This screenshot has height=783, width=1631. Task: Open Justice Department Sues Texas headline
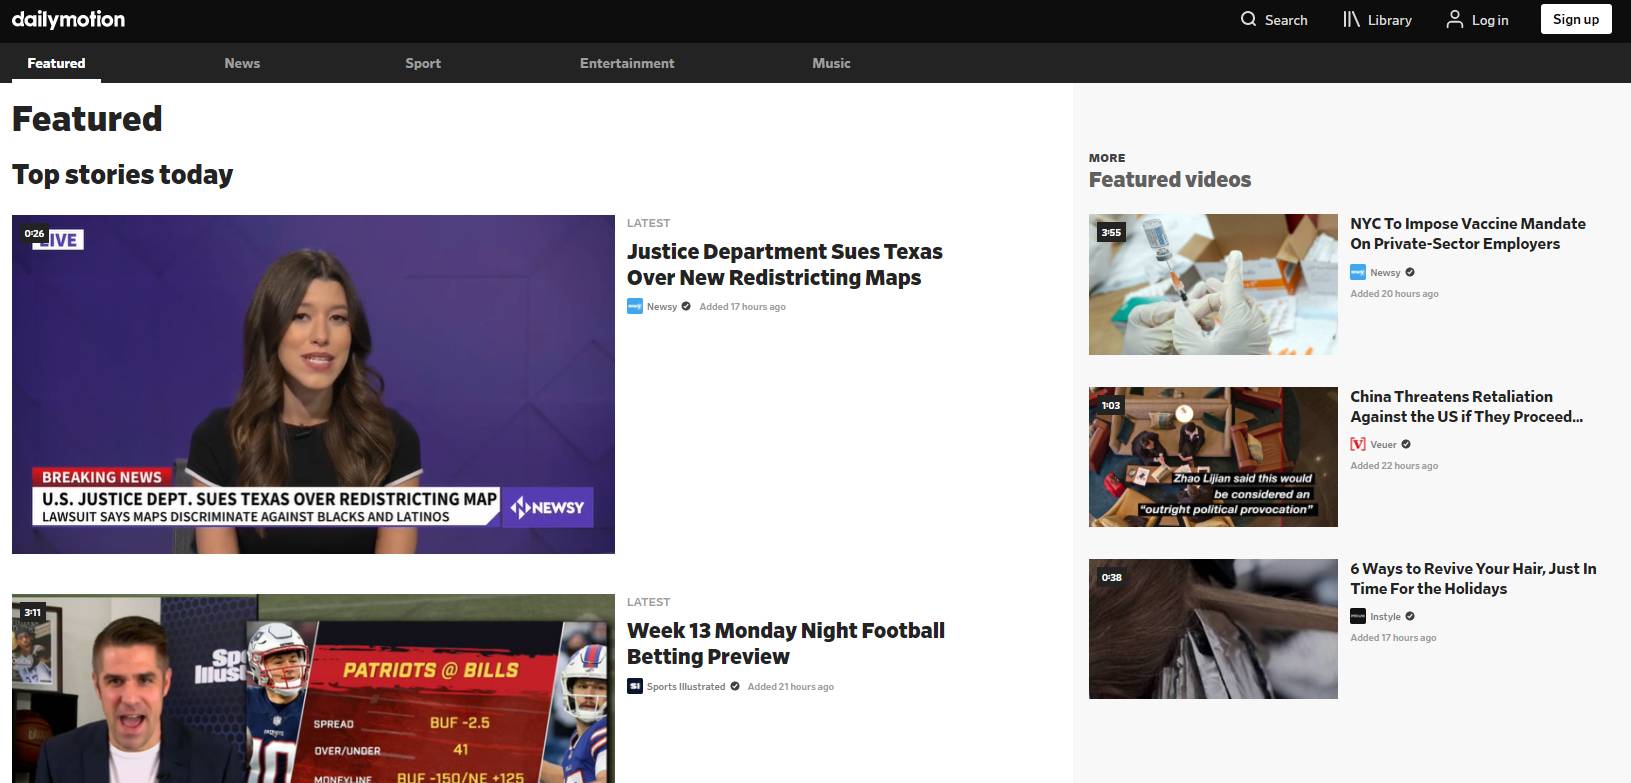click(784, 264)
